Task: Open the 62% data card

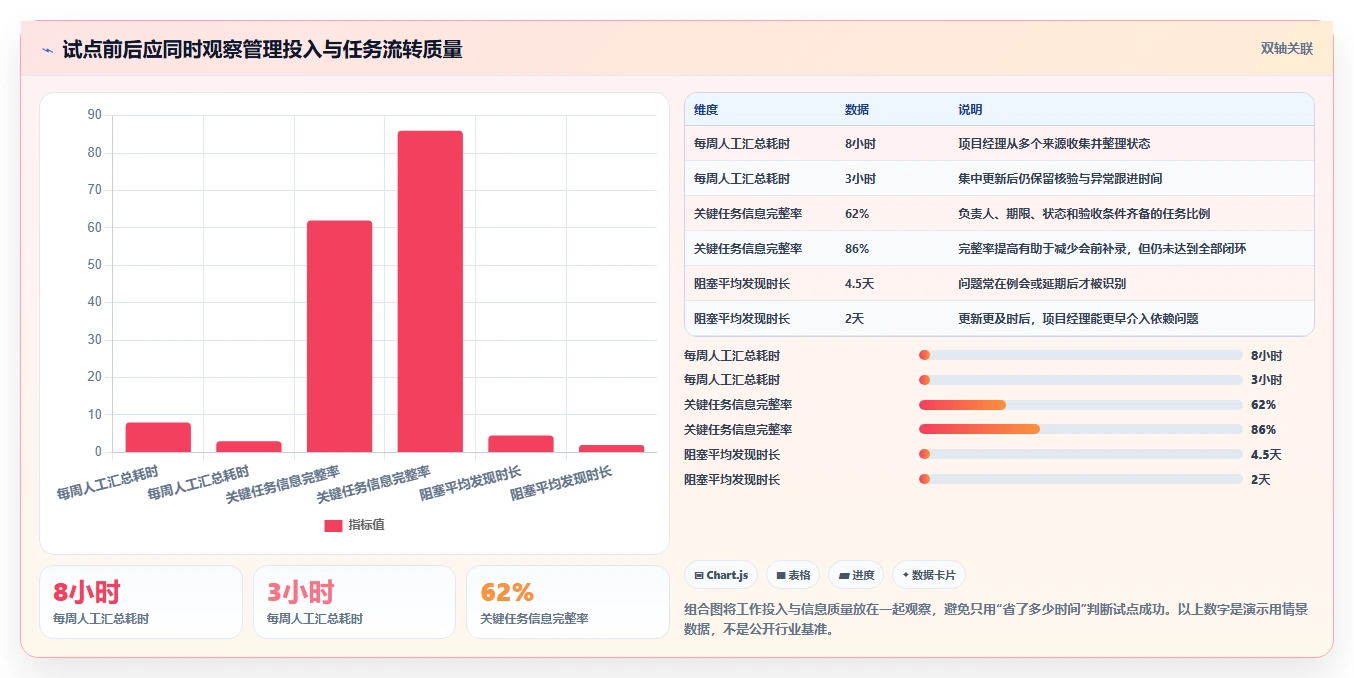Action: (x=568, y=602)
